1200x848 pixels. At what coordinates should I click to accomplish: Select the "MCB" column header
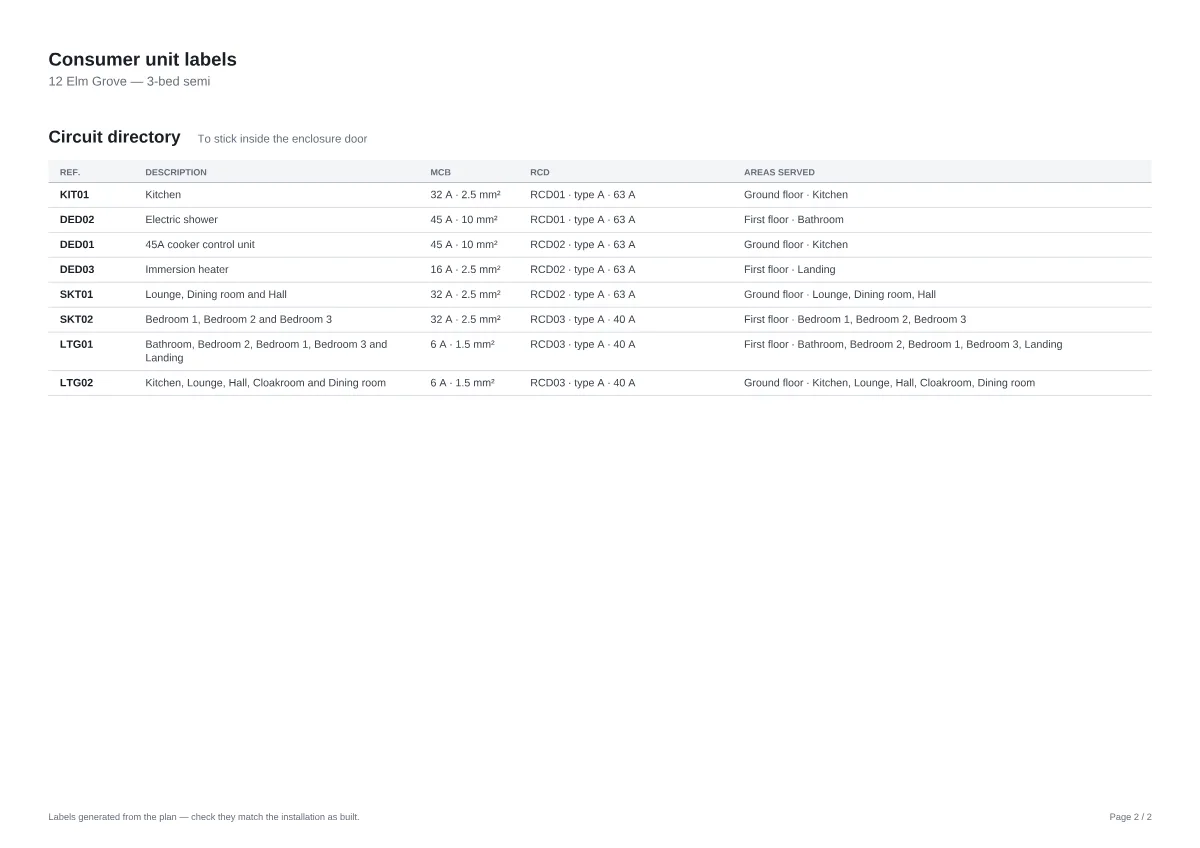(441, 172)
